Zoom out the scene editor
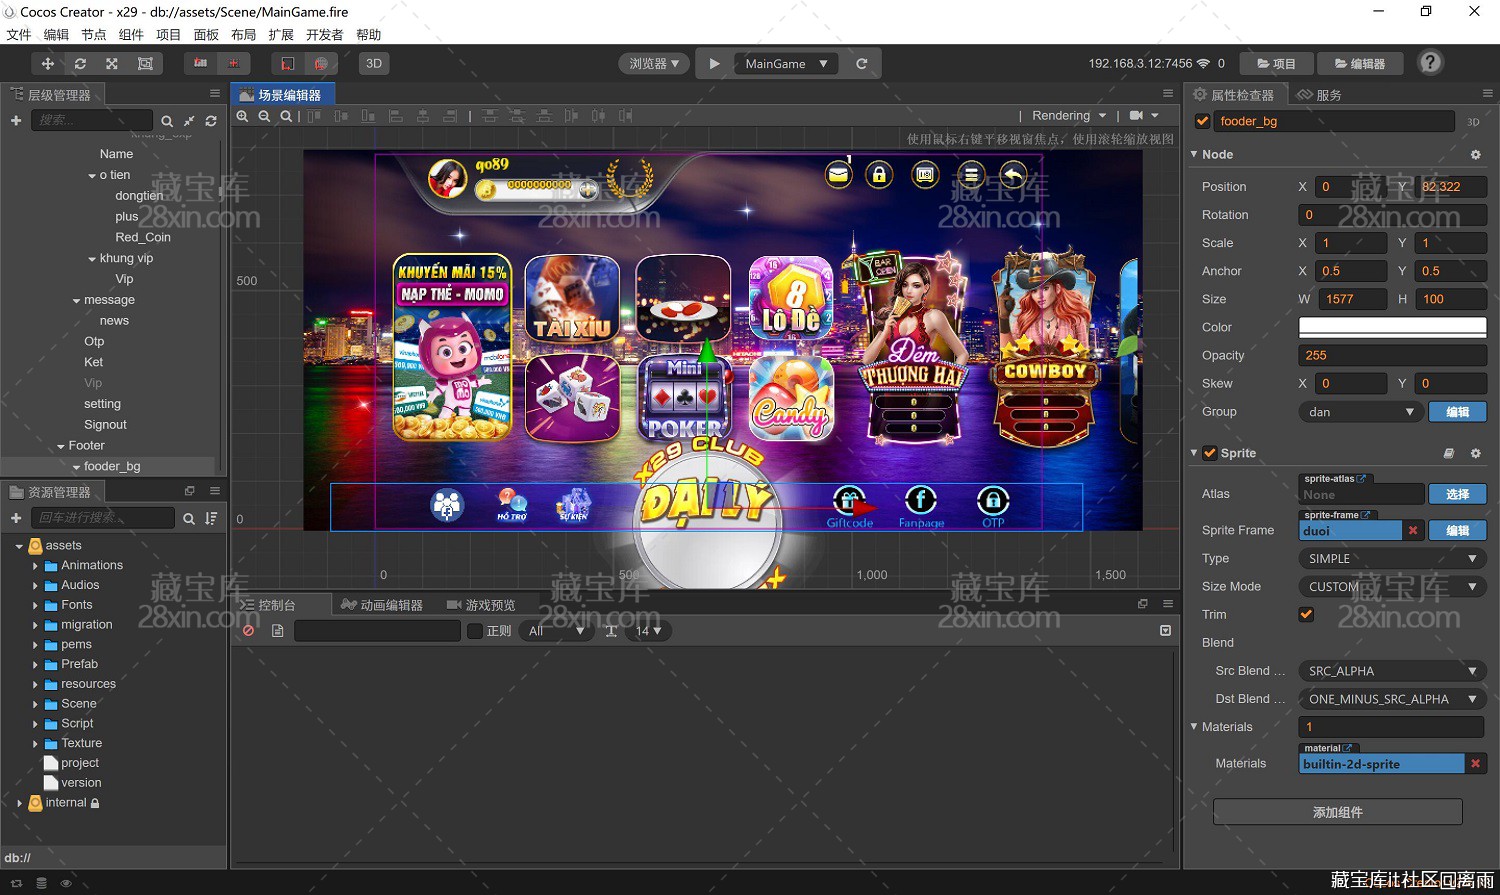This screenshot has width=1500, height=895. pyautogui.click(x=264, y=116)
